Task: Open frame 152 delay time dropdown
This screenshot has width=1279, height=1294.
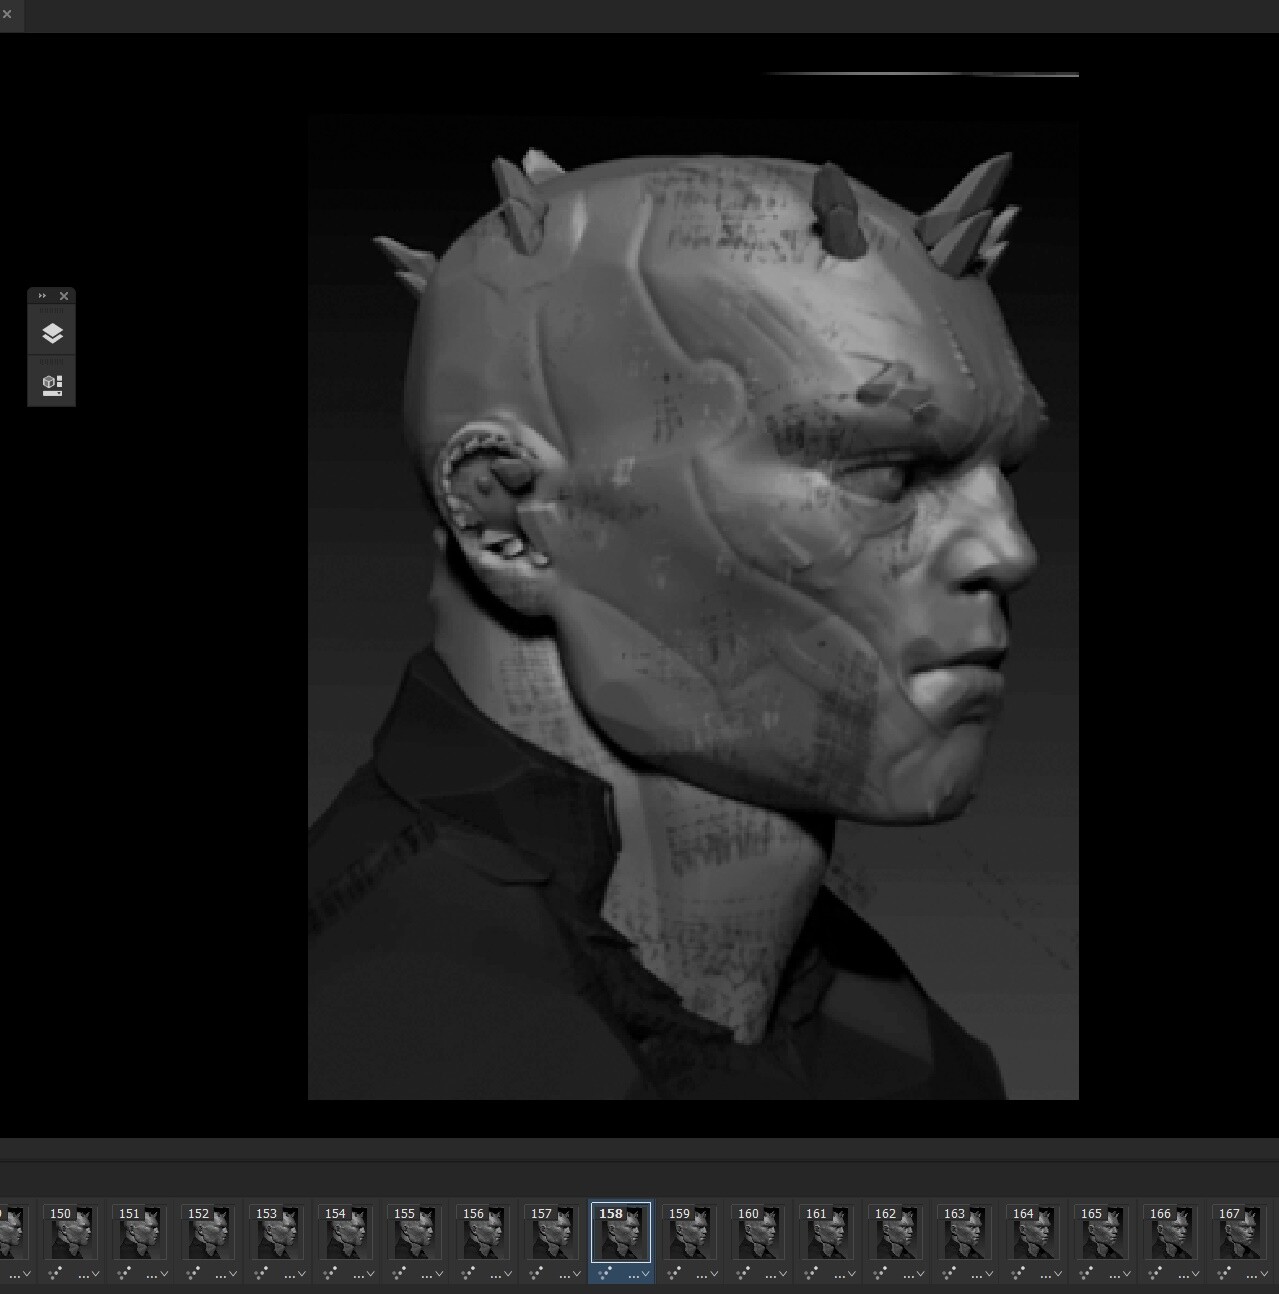Action: coord(226,1274)
